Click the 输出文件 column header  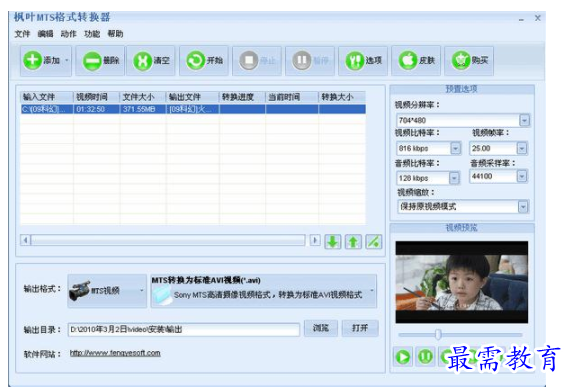pyautogui.click(x=193, y=97)
